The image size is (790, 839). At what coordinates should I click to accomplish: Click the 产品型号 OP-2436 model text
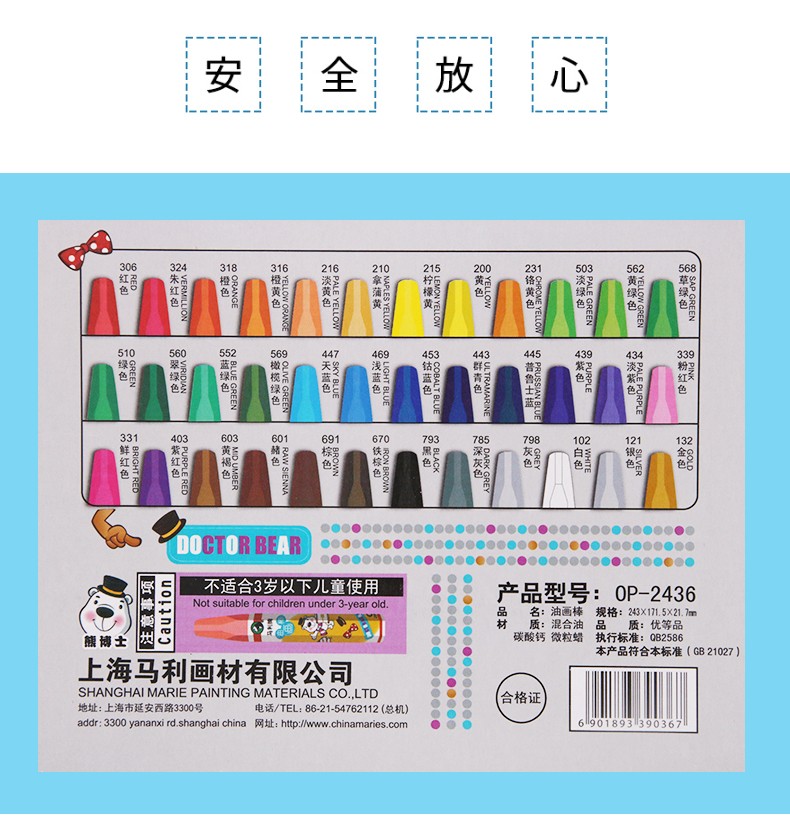[596, 593]
